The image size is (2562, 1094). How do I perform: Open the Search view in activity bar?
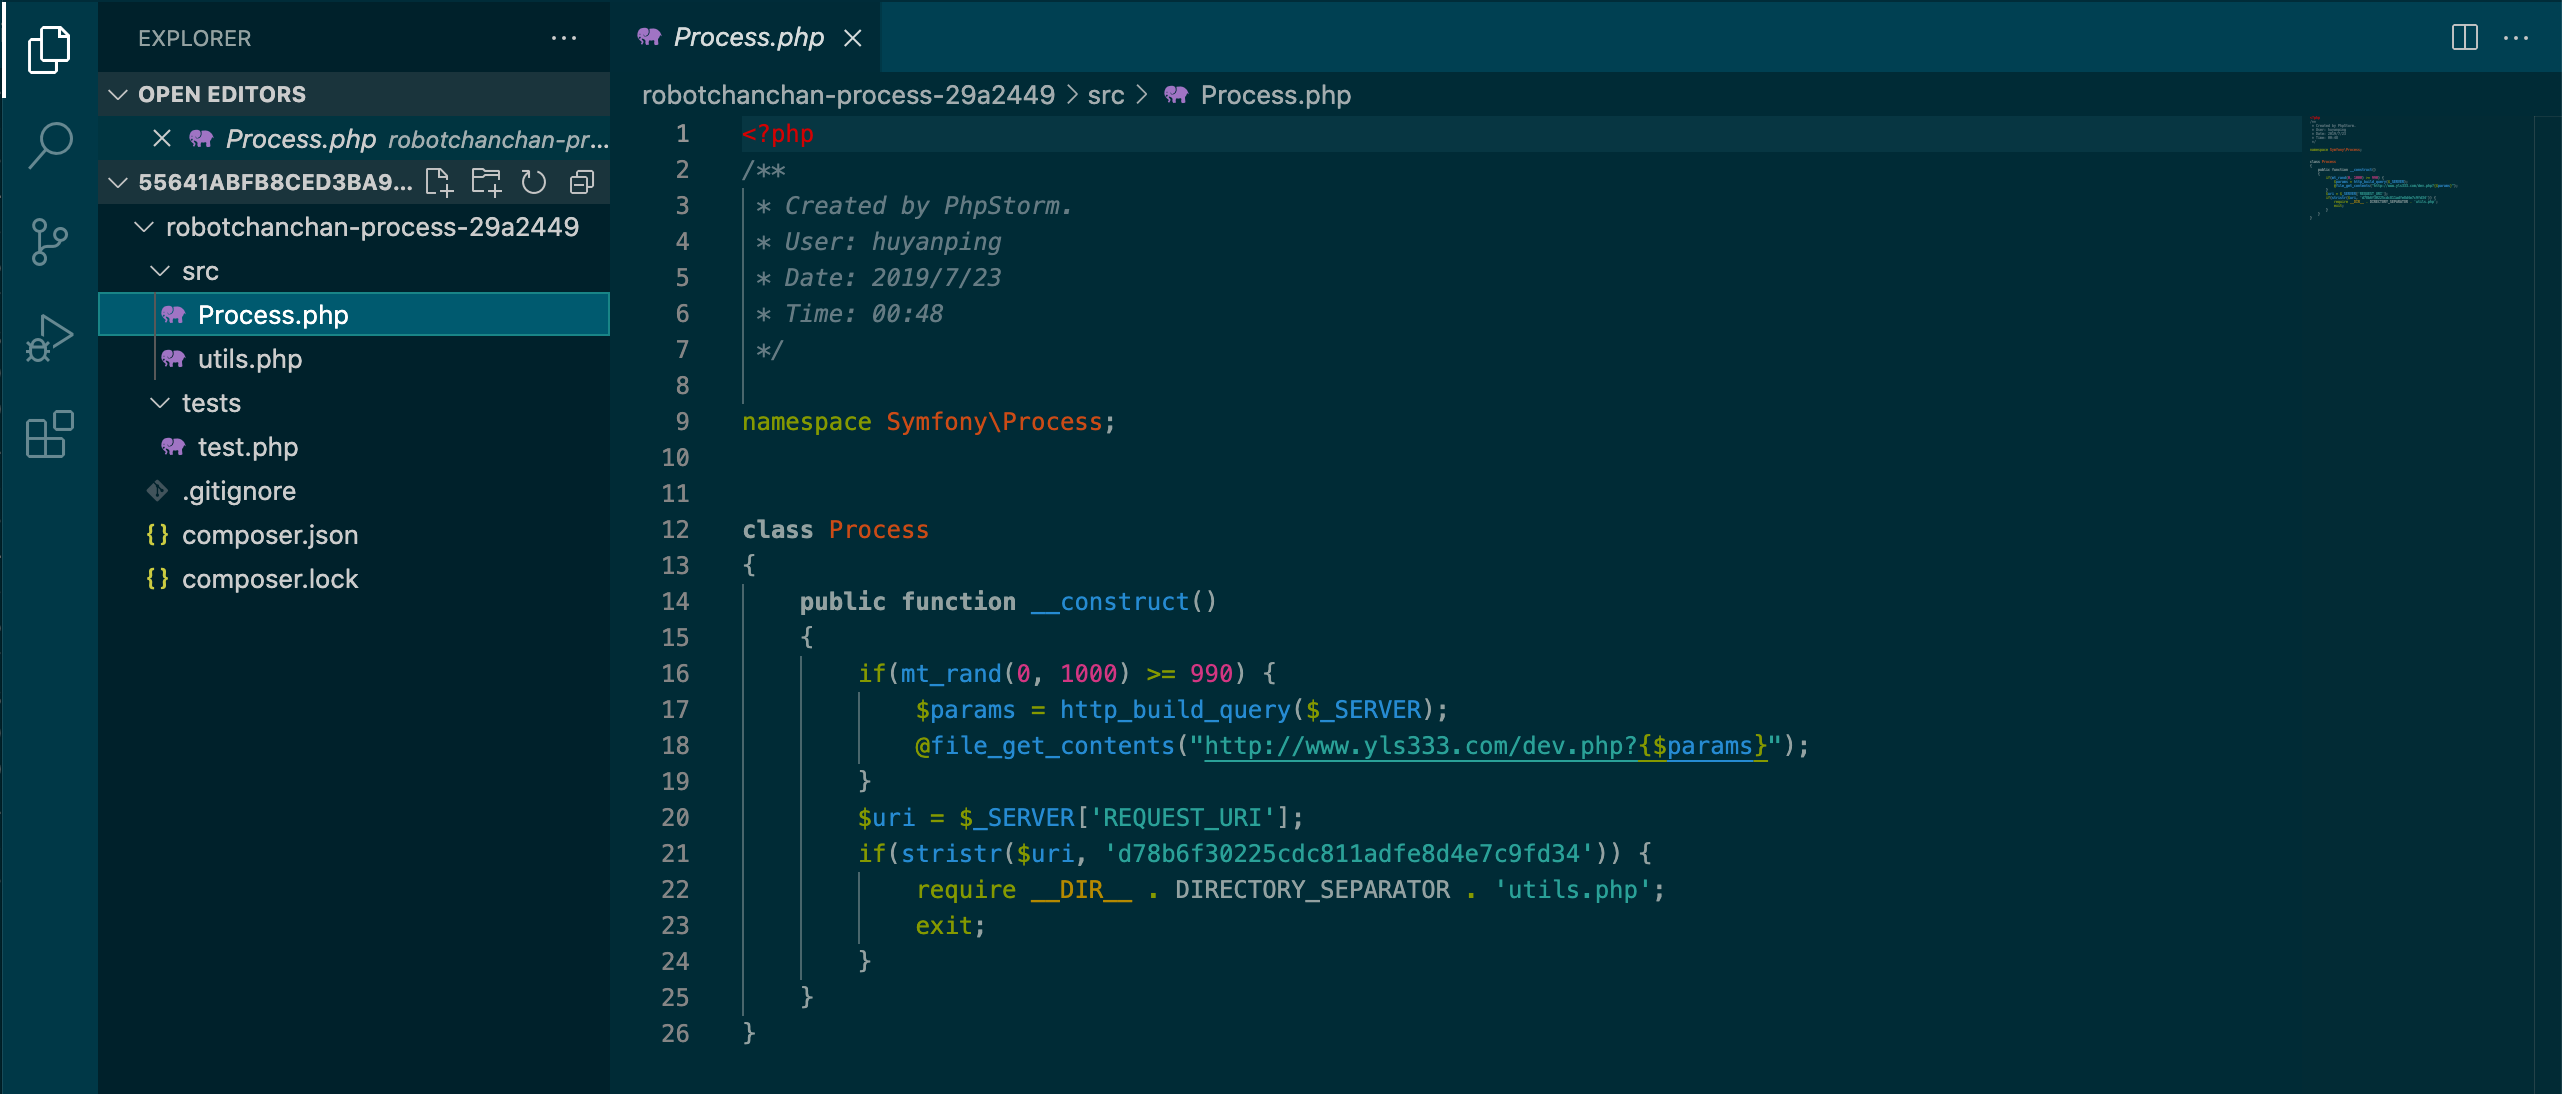tap(50, 145)
